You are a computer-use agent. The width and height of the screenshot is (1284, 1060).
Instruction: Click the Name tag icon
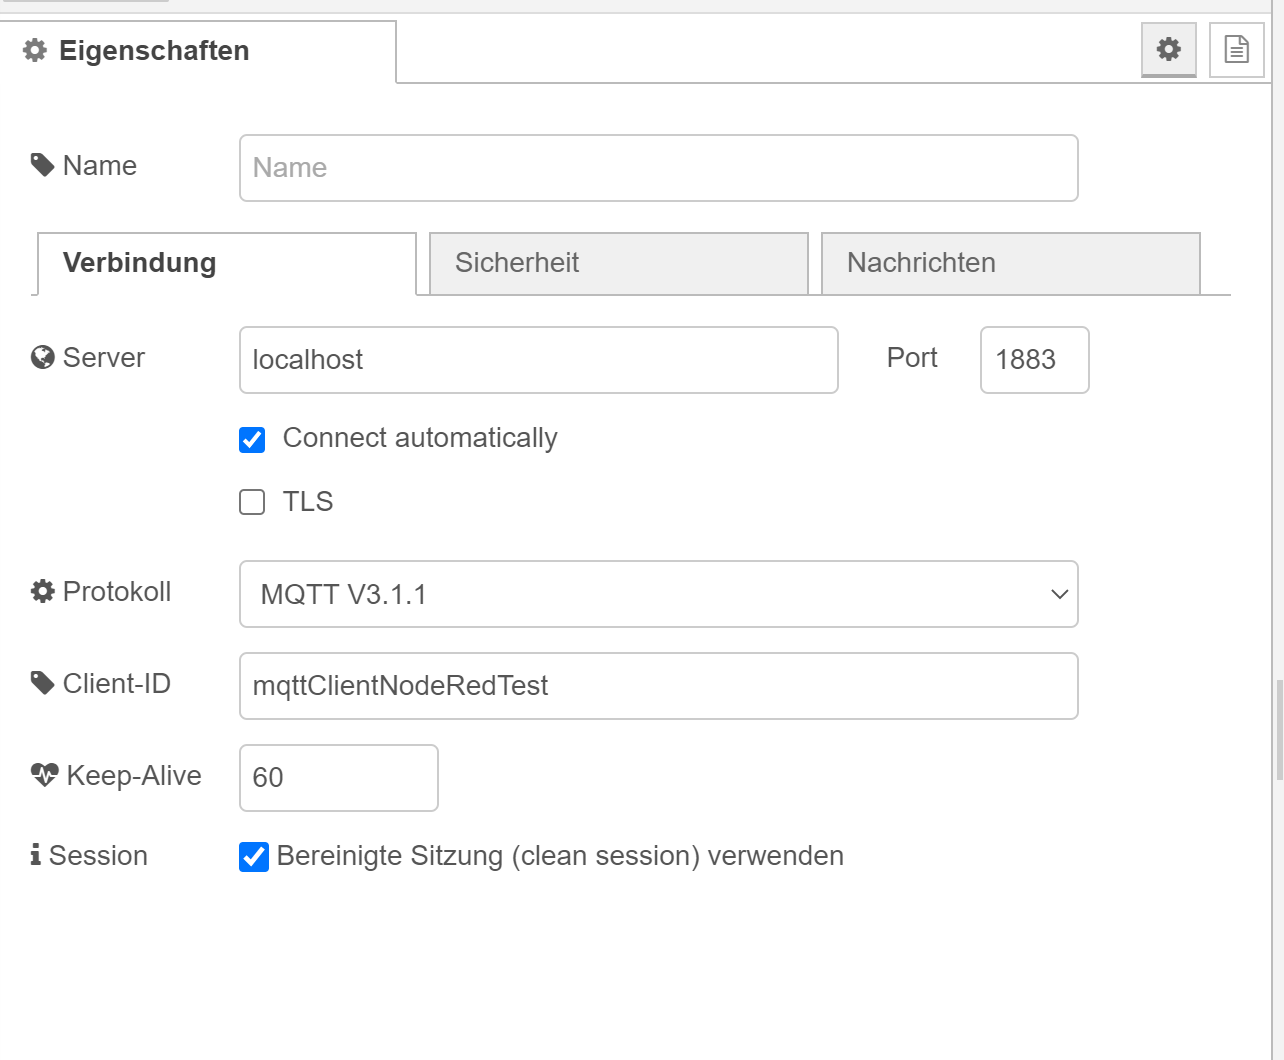tap(42, 165)
